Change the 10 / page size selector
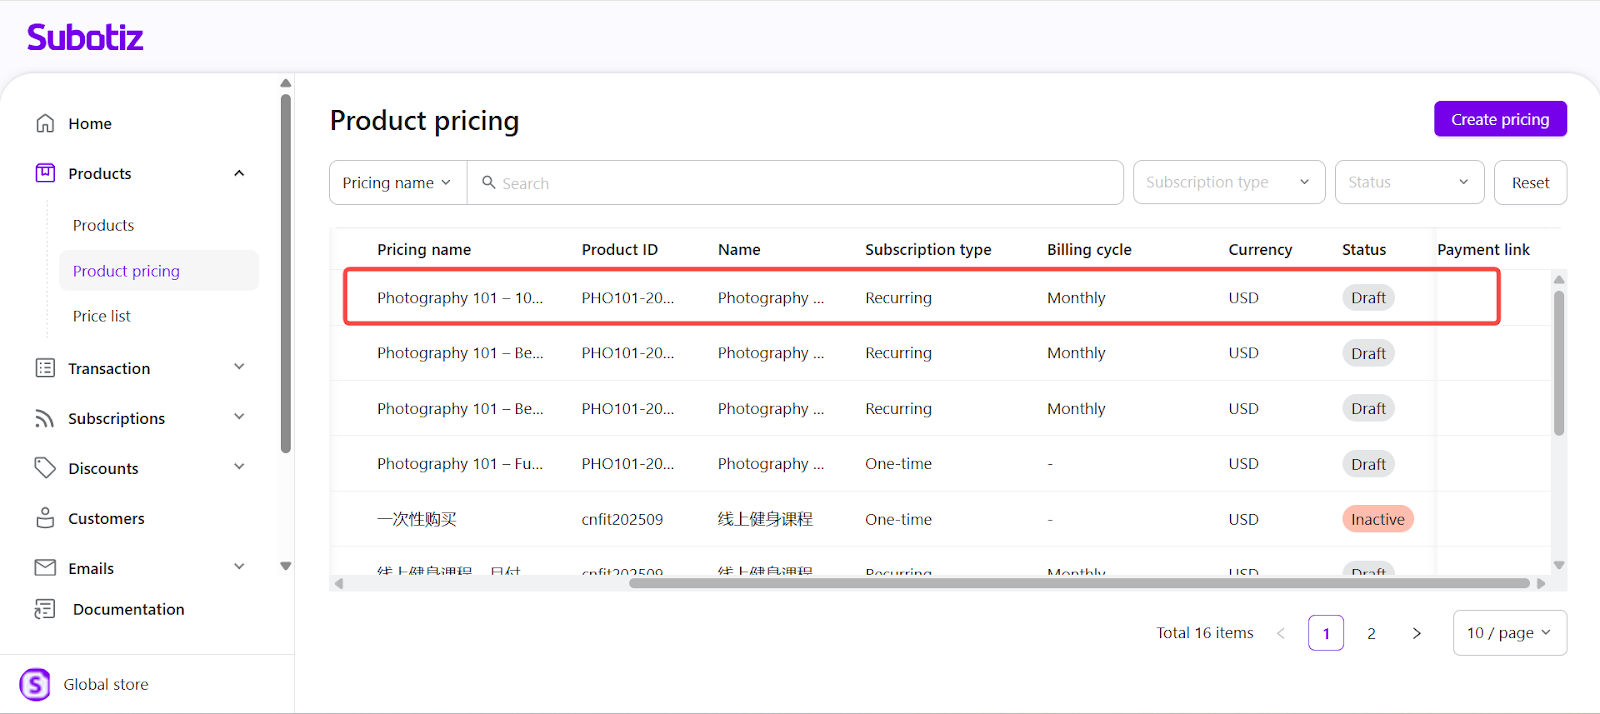The height and width of the screenshot is (714, 1600). 1508,633
